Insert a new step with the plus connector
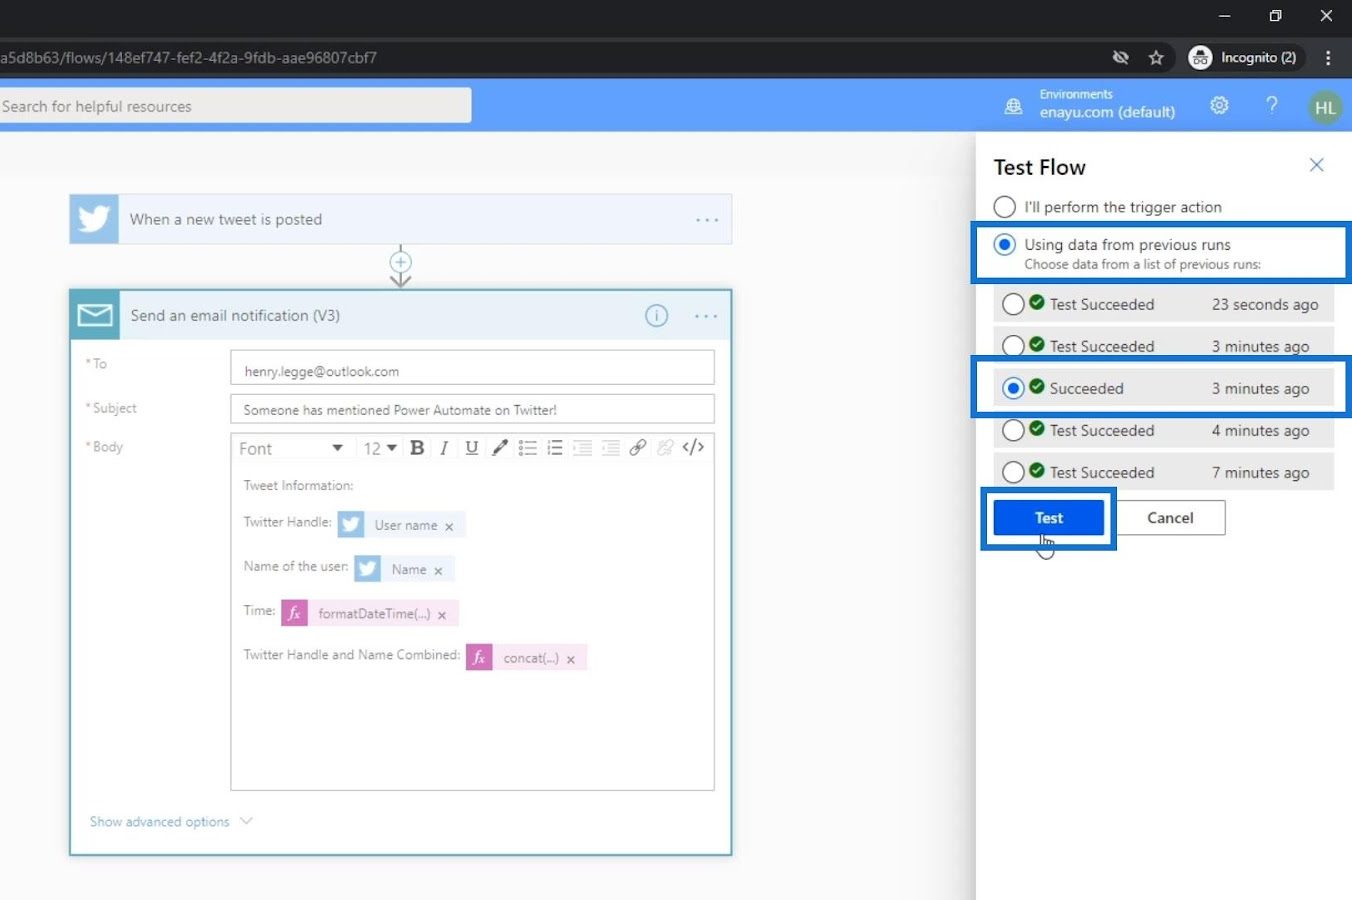Image resolution: width=1352 pixels, height=900 pixels. coord(400,262)
